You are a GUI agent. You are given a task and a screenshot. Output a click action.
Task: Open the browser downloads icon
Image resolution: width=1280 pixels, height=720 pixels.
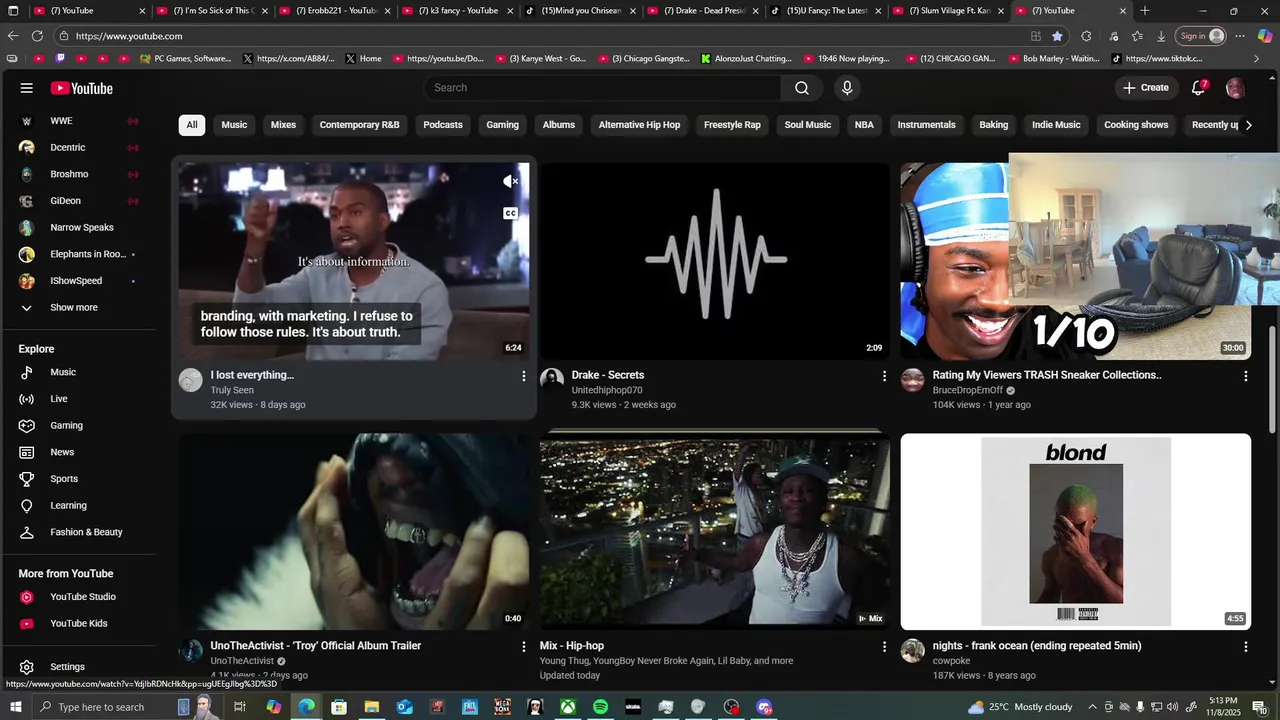click(1161, 36)
